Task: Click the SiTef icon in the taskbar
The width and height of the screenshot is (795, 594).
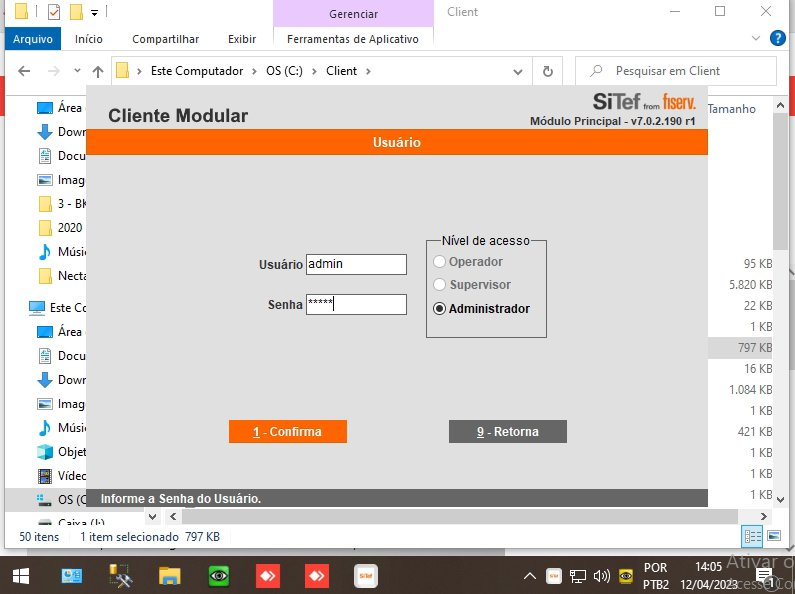Action: coord(366,576)
